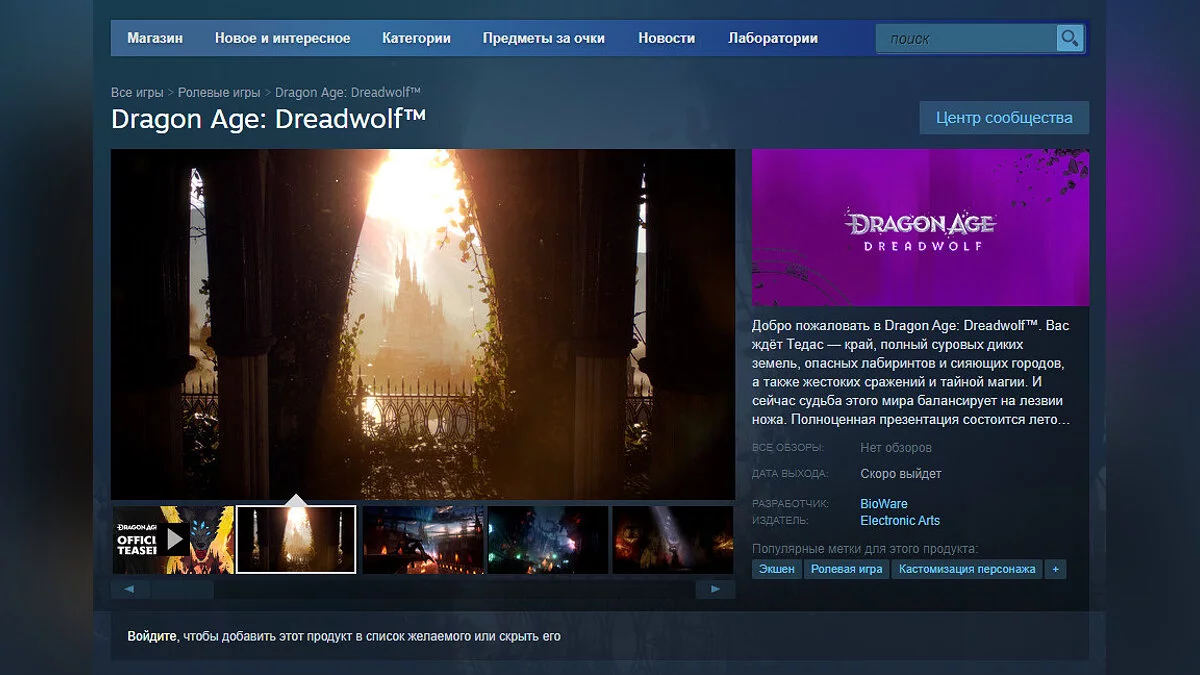Select the third screenshot thumbnail with fire
1200x675 pixels.
[x=423, y=540]
